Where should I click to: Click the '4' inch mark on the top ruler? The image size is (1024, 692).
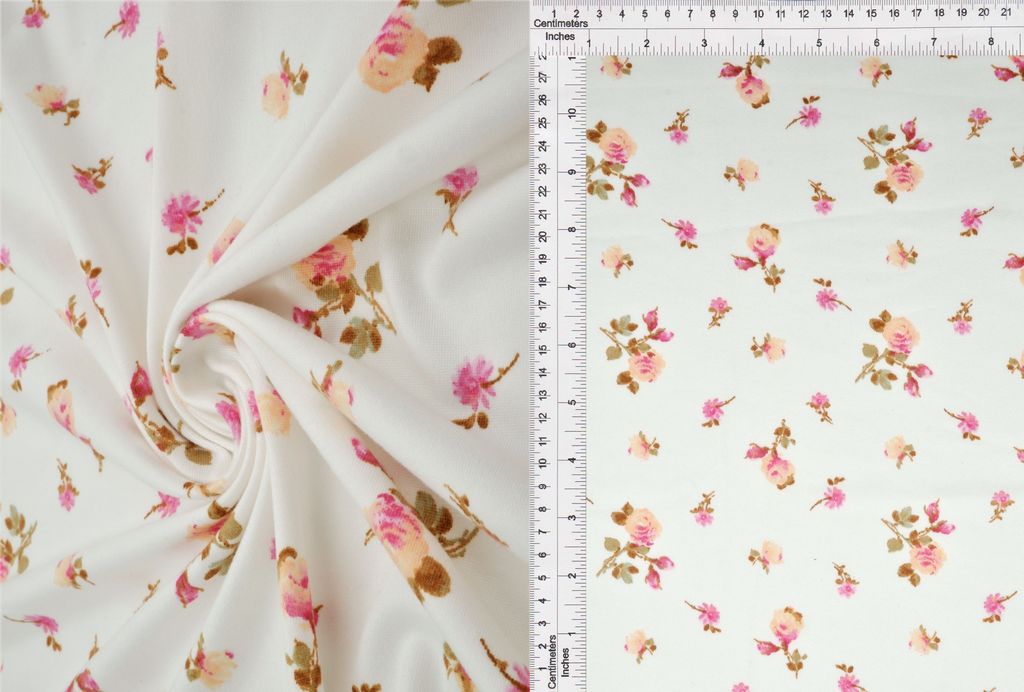761,43
